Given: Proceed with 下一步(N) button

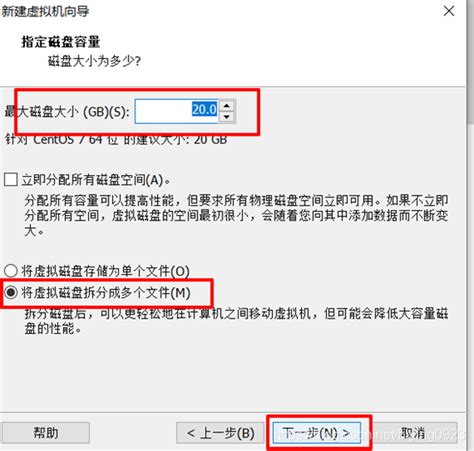Looking at the screenshot, I should pos(316,433).
